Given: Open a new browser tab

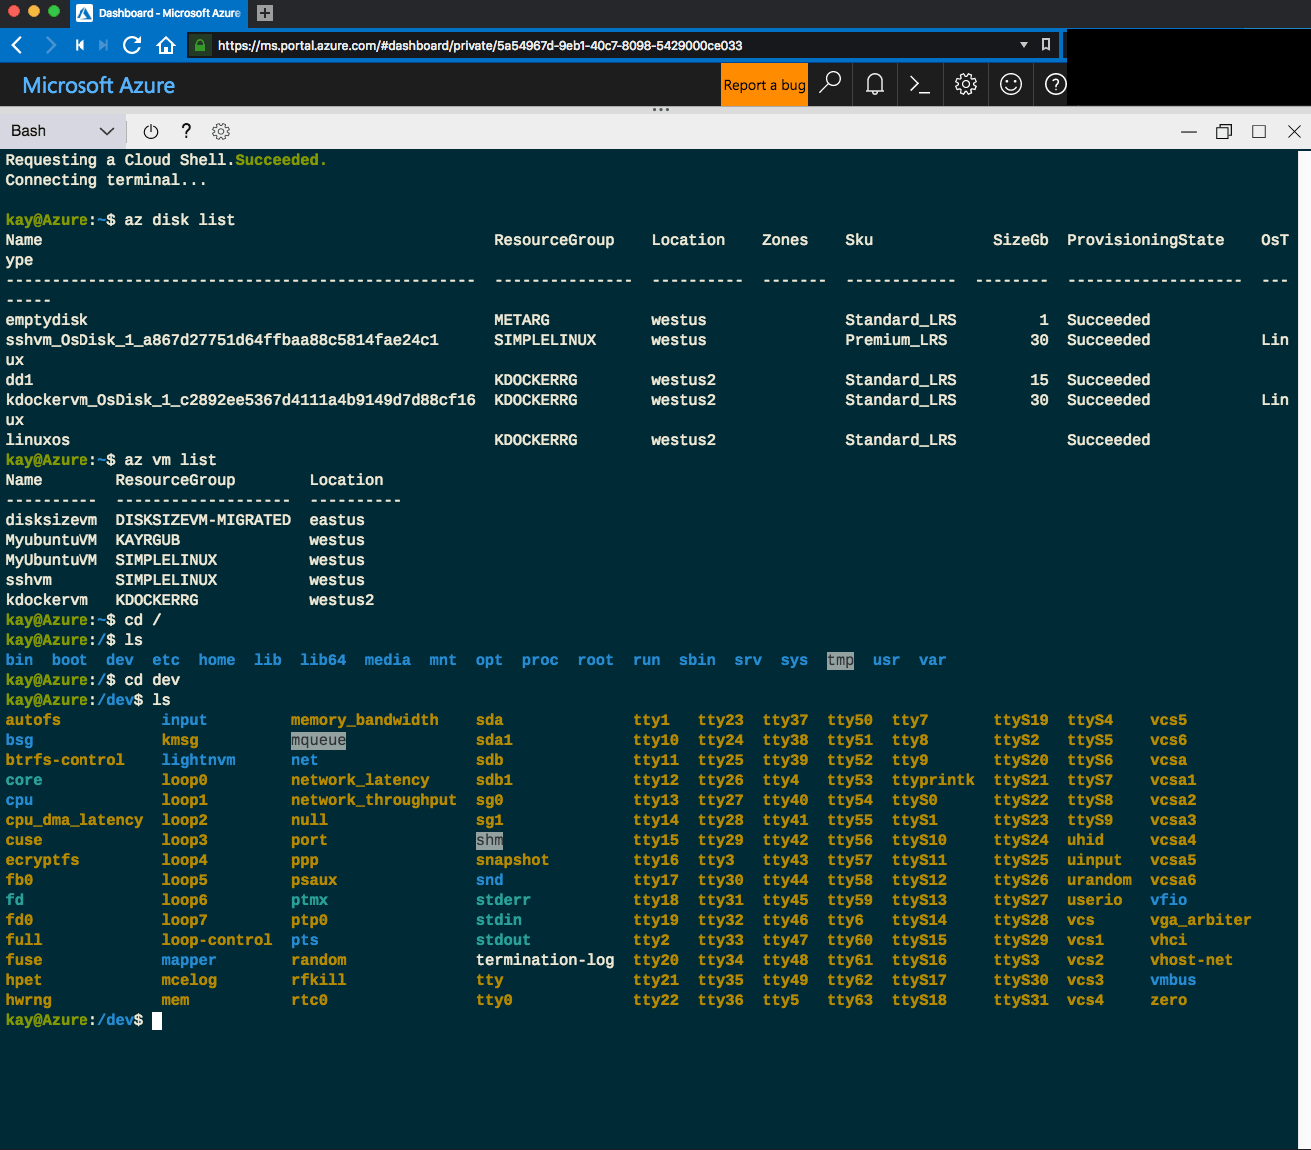Looking at the screenshot, I should (263, 14).
